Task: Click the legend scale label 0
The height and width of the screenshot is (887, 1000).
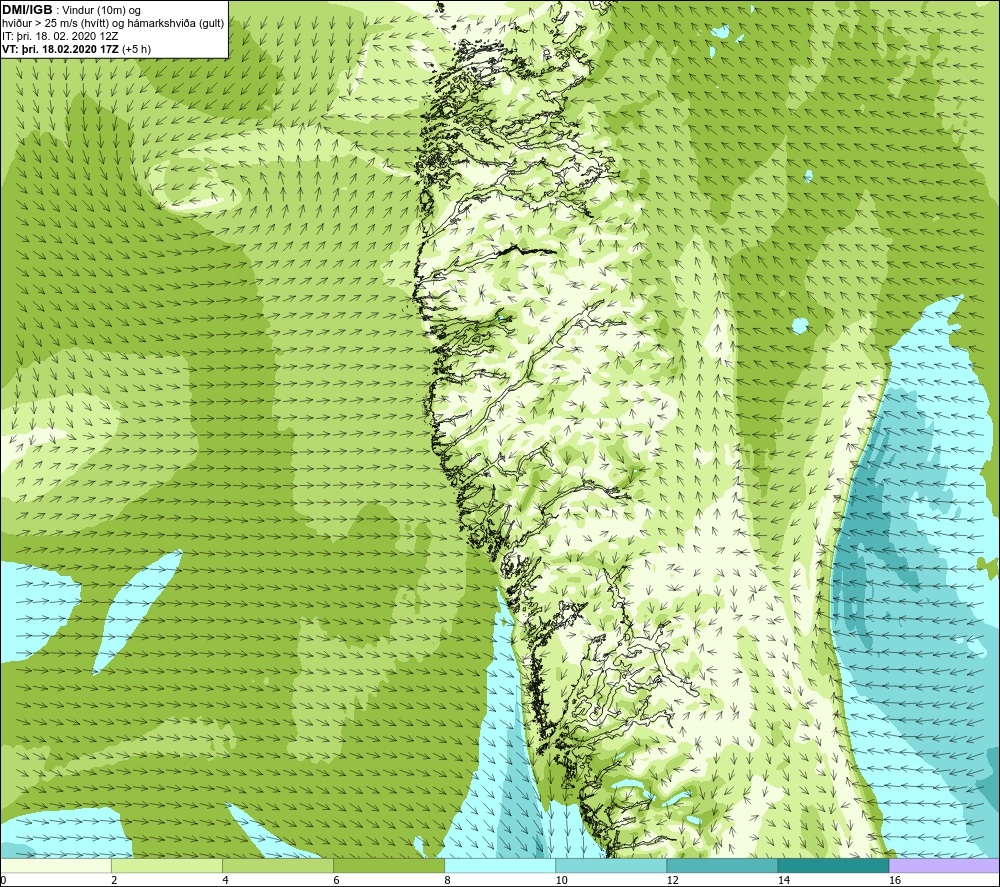Action: 3,881
